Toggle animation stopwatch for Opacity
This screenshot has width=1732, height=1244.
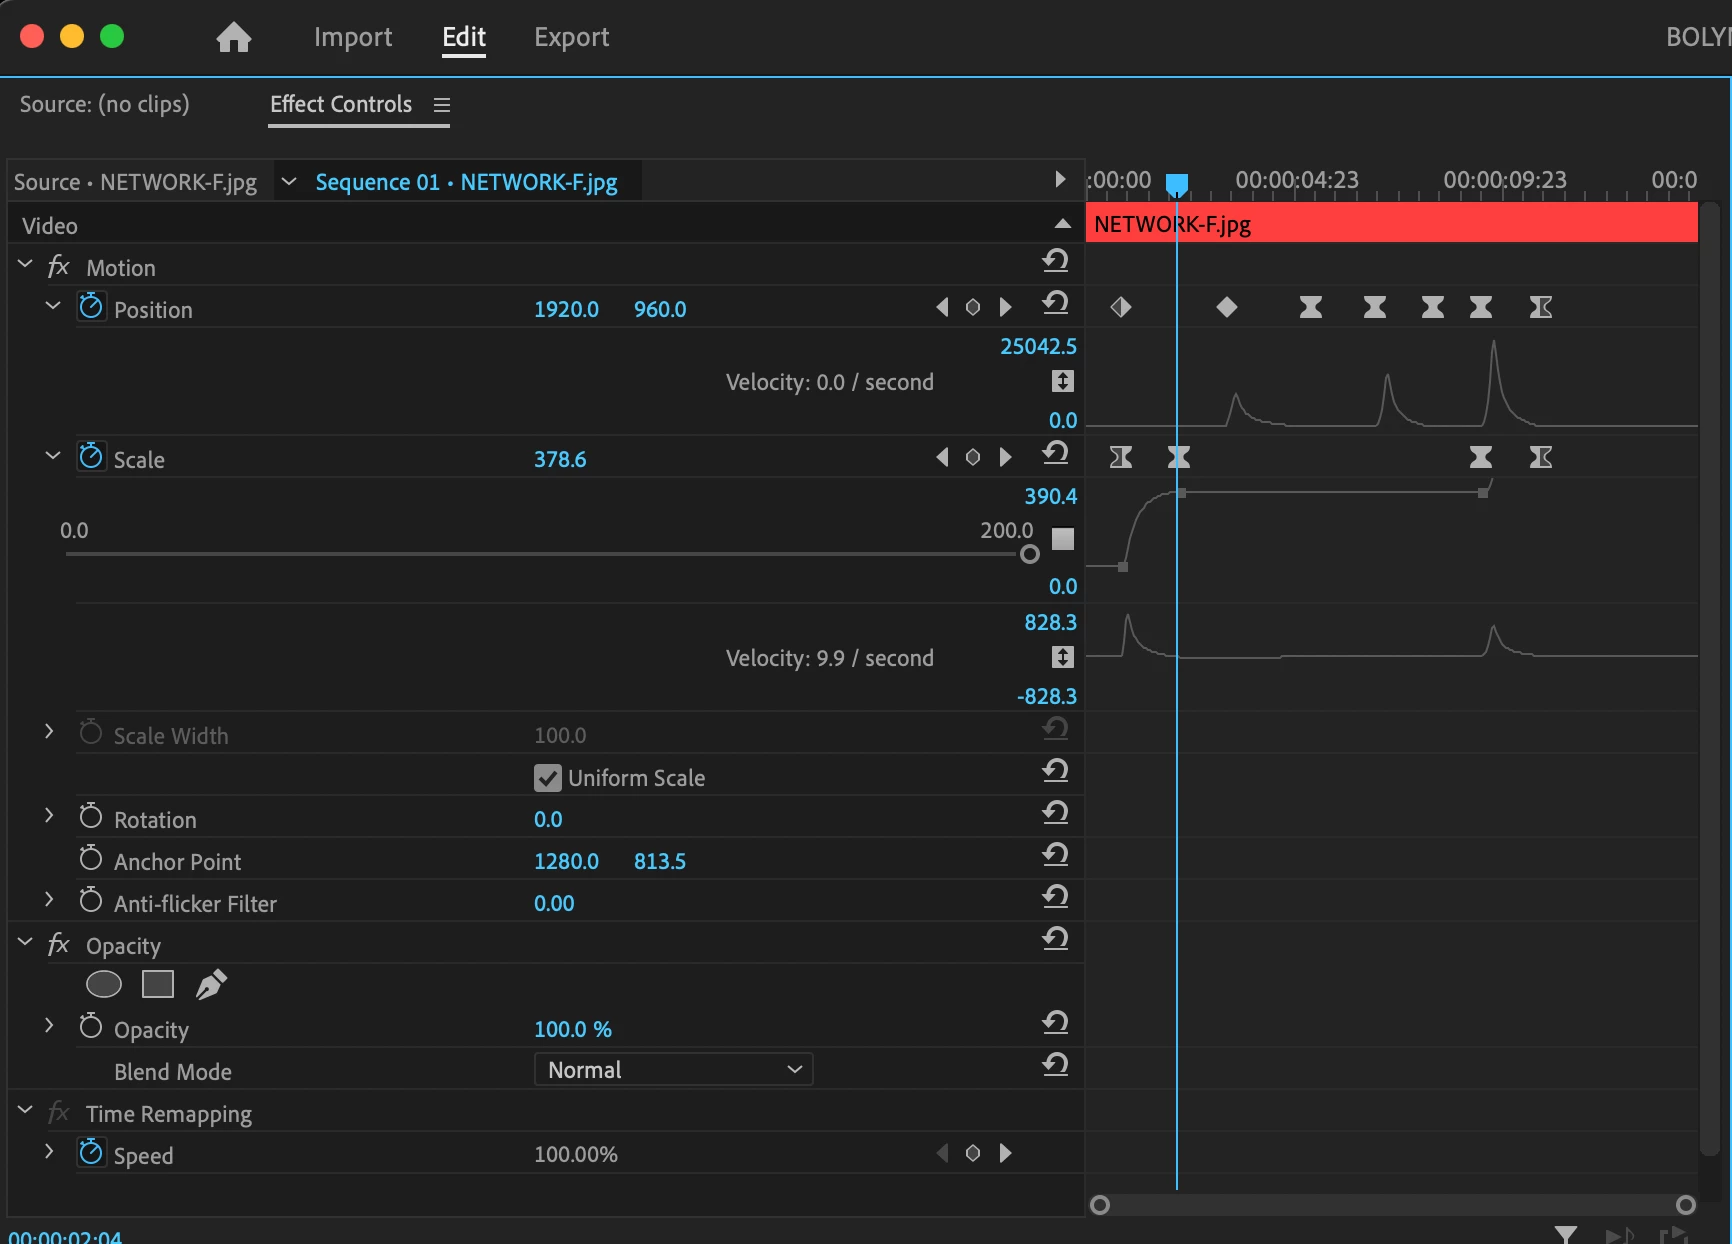(91, 1025)
